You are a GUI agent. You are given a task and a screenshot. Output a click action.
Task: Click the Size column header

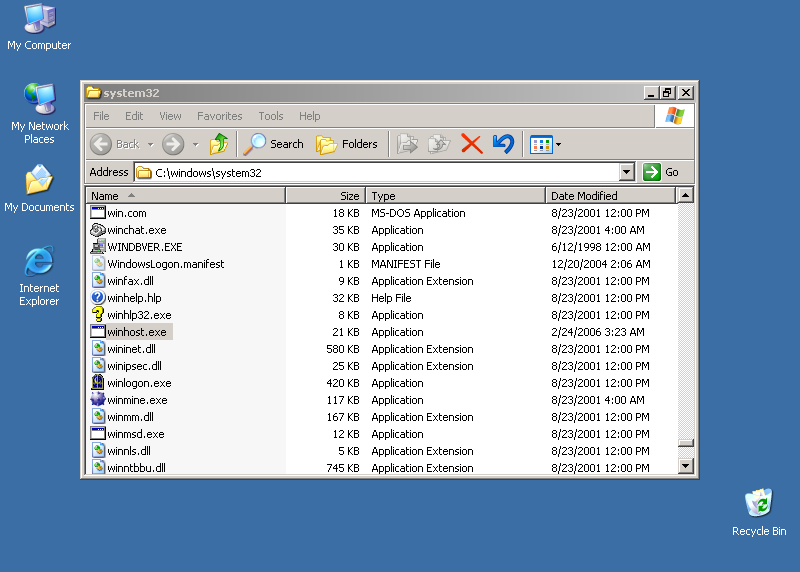coord(326,196)
